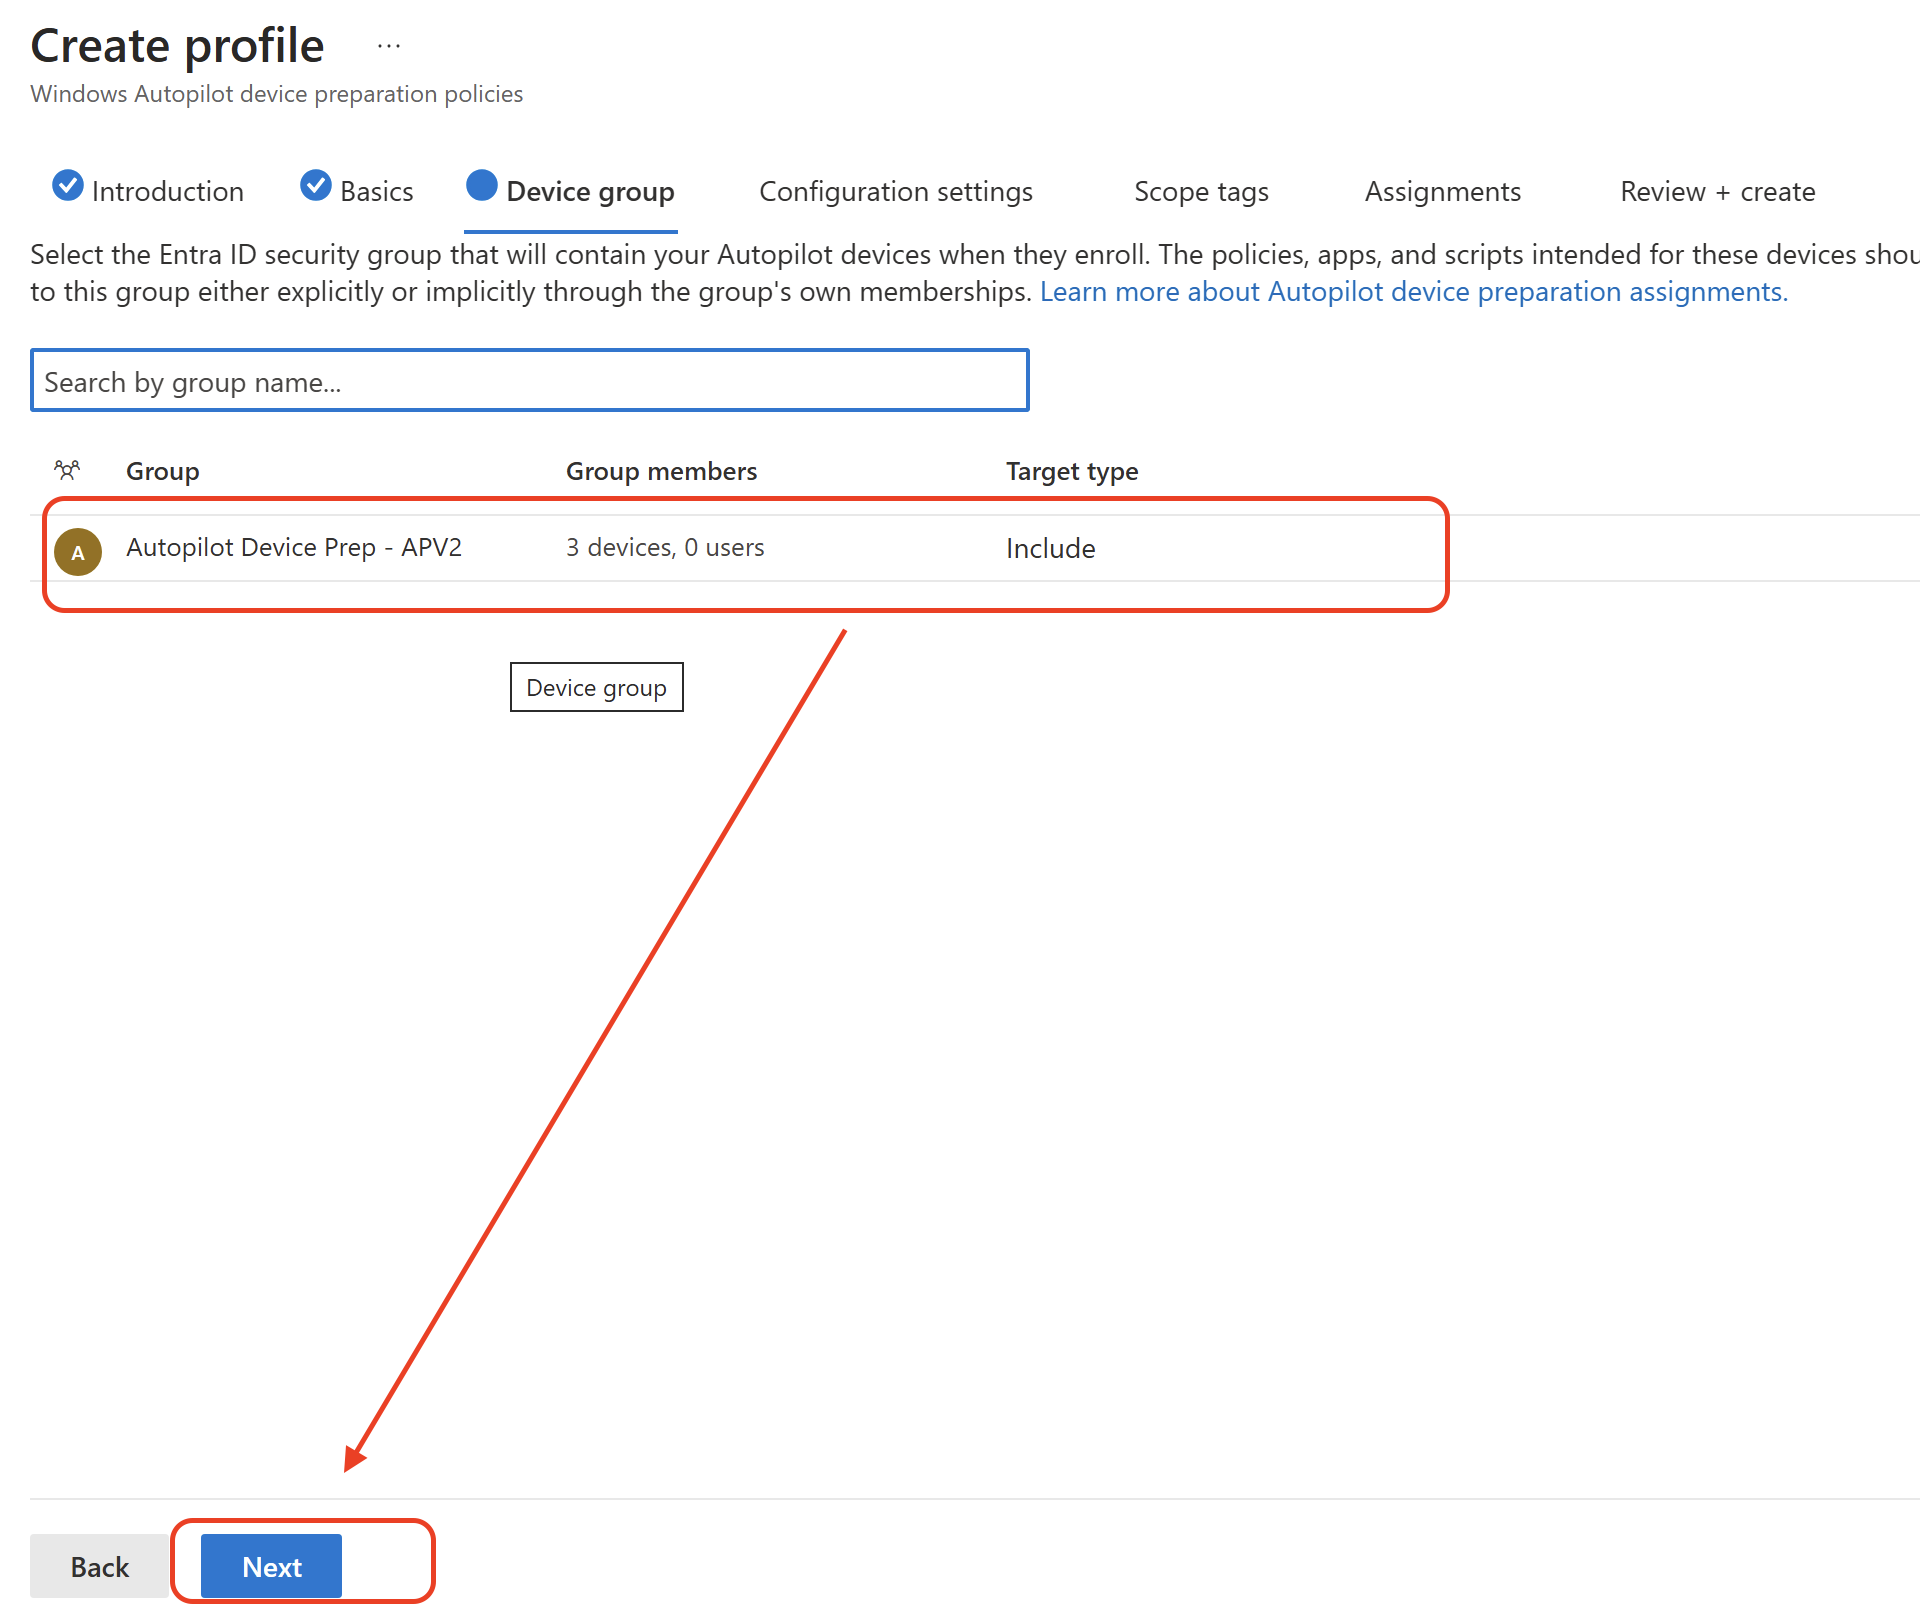
Task: Click the Back button
Action: click(x=99, y=1566)
